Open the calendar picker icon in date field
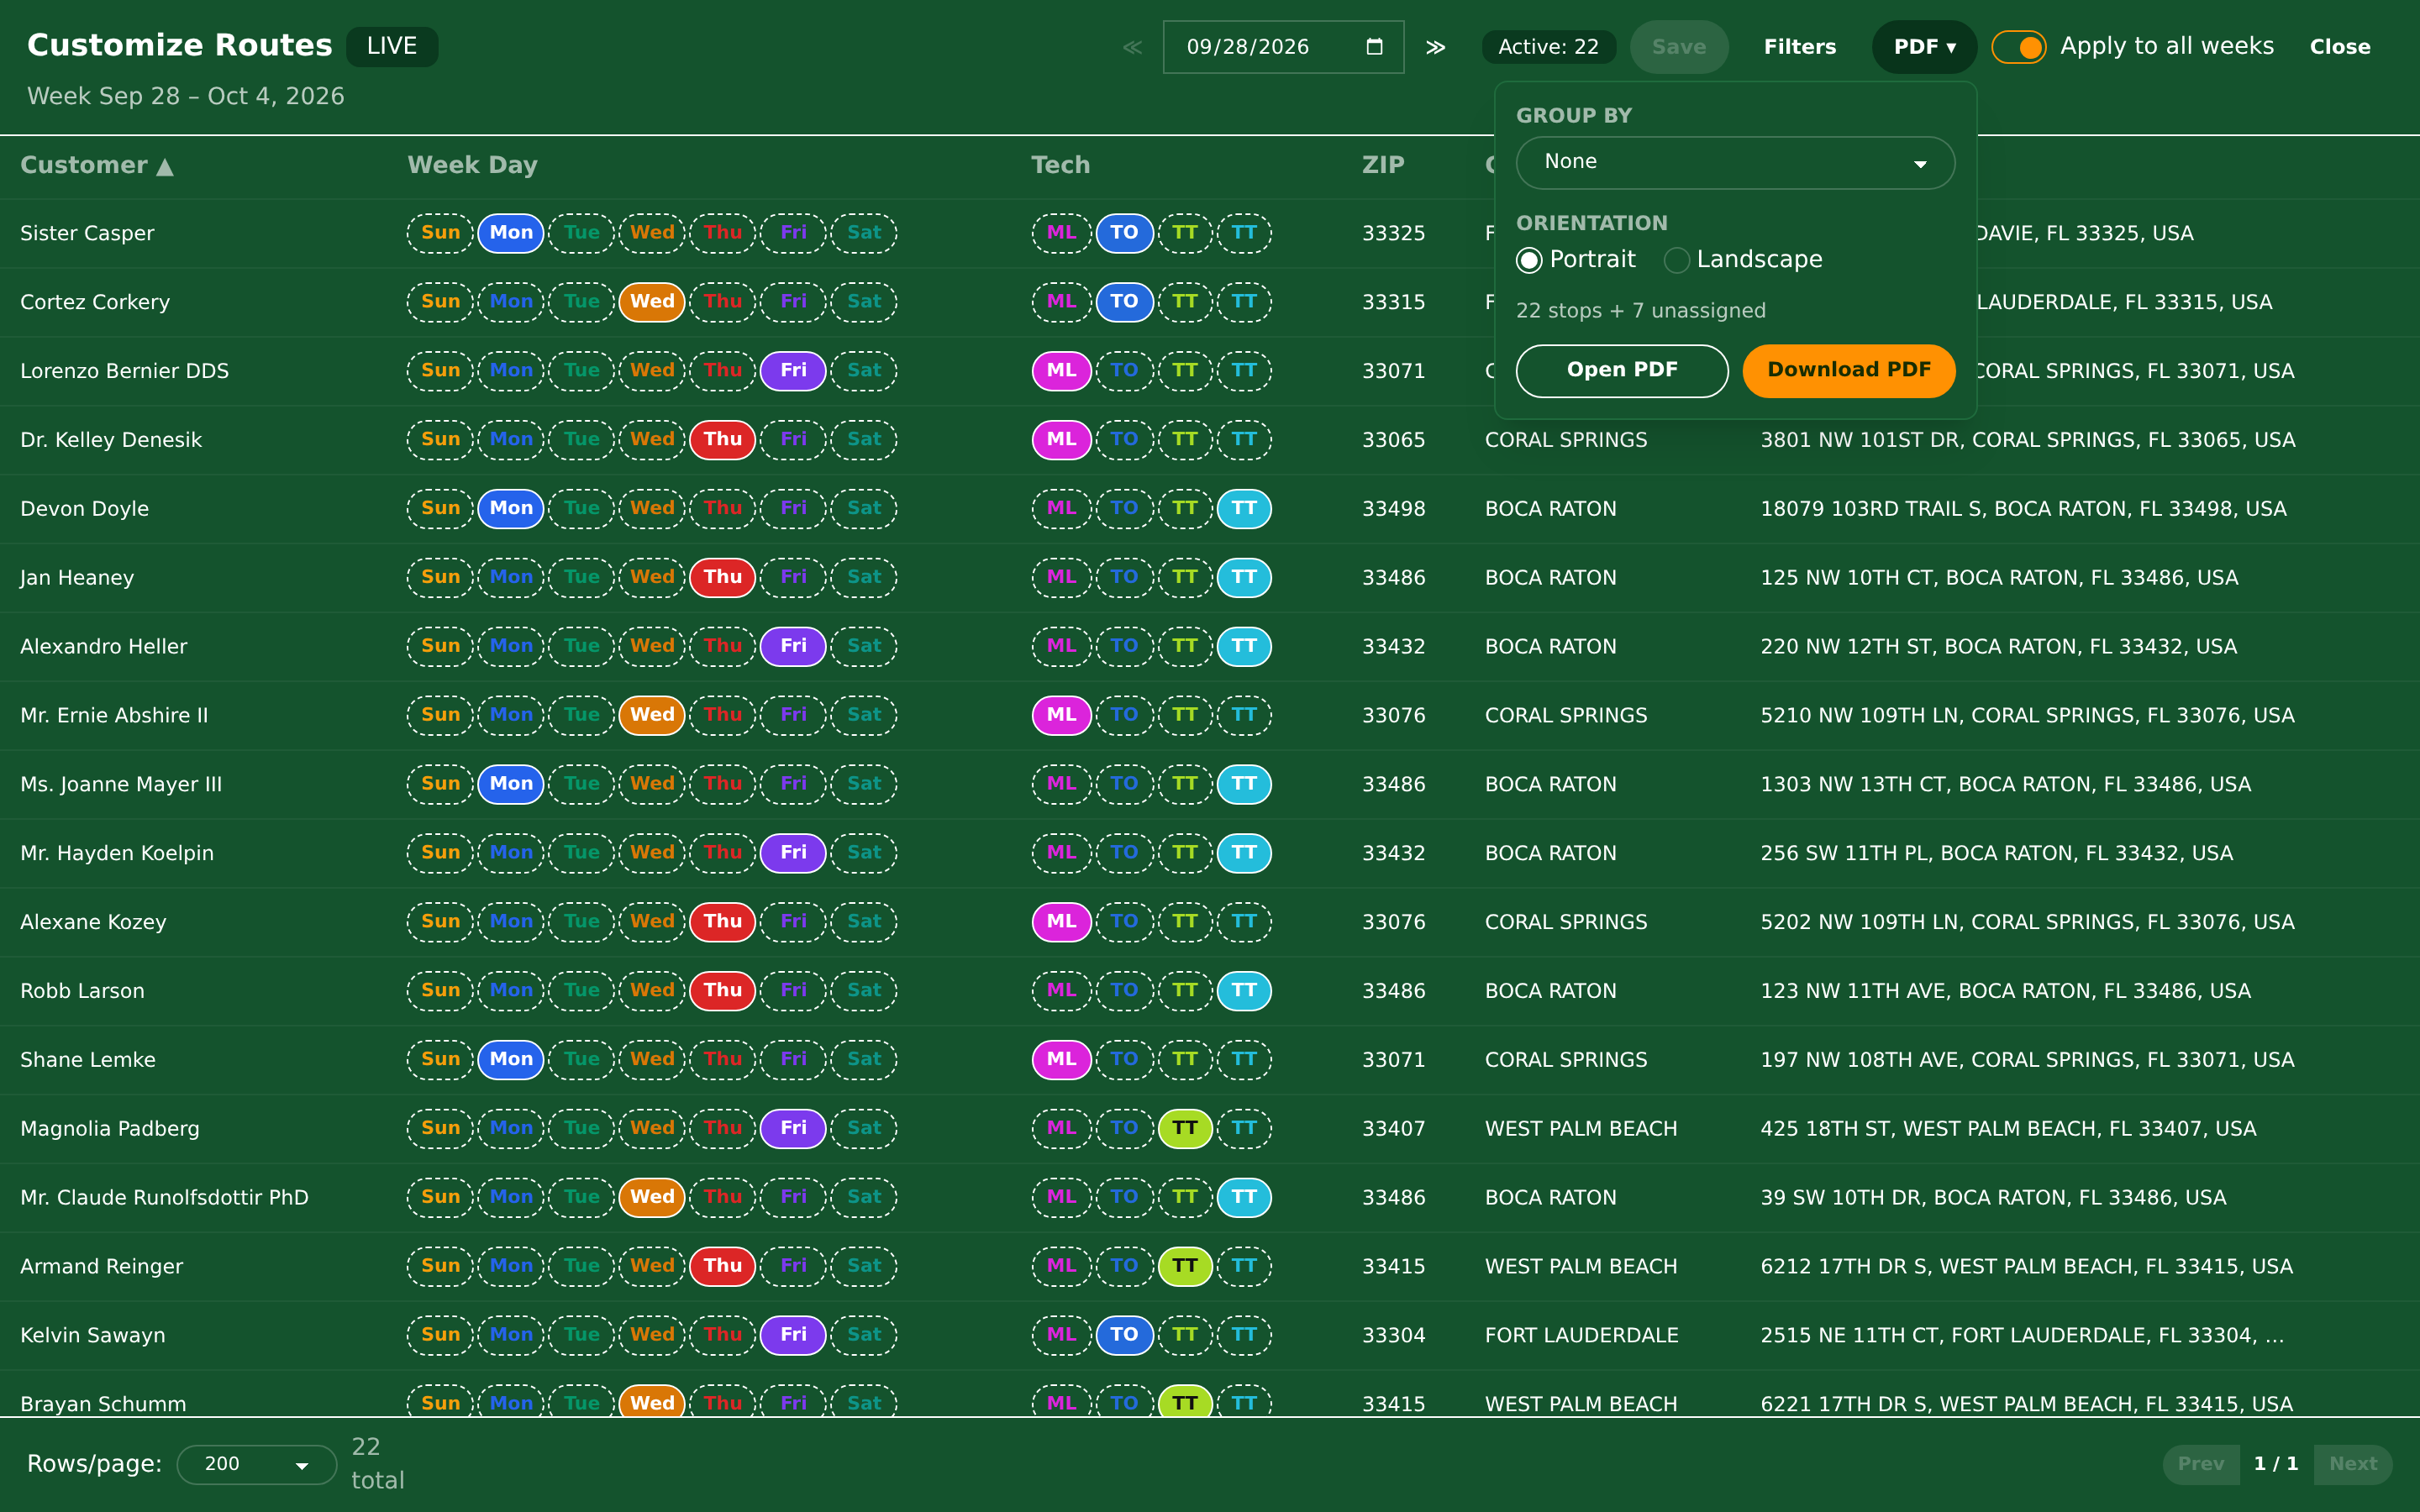 click(x=1374, y=47)
